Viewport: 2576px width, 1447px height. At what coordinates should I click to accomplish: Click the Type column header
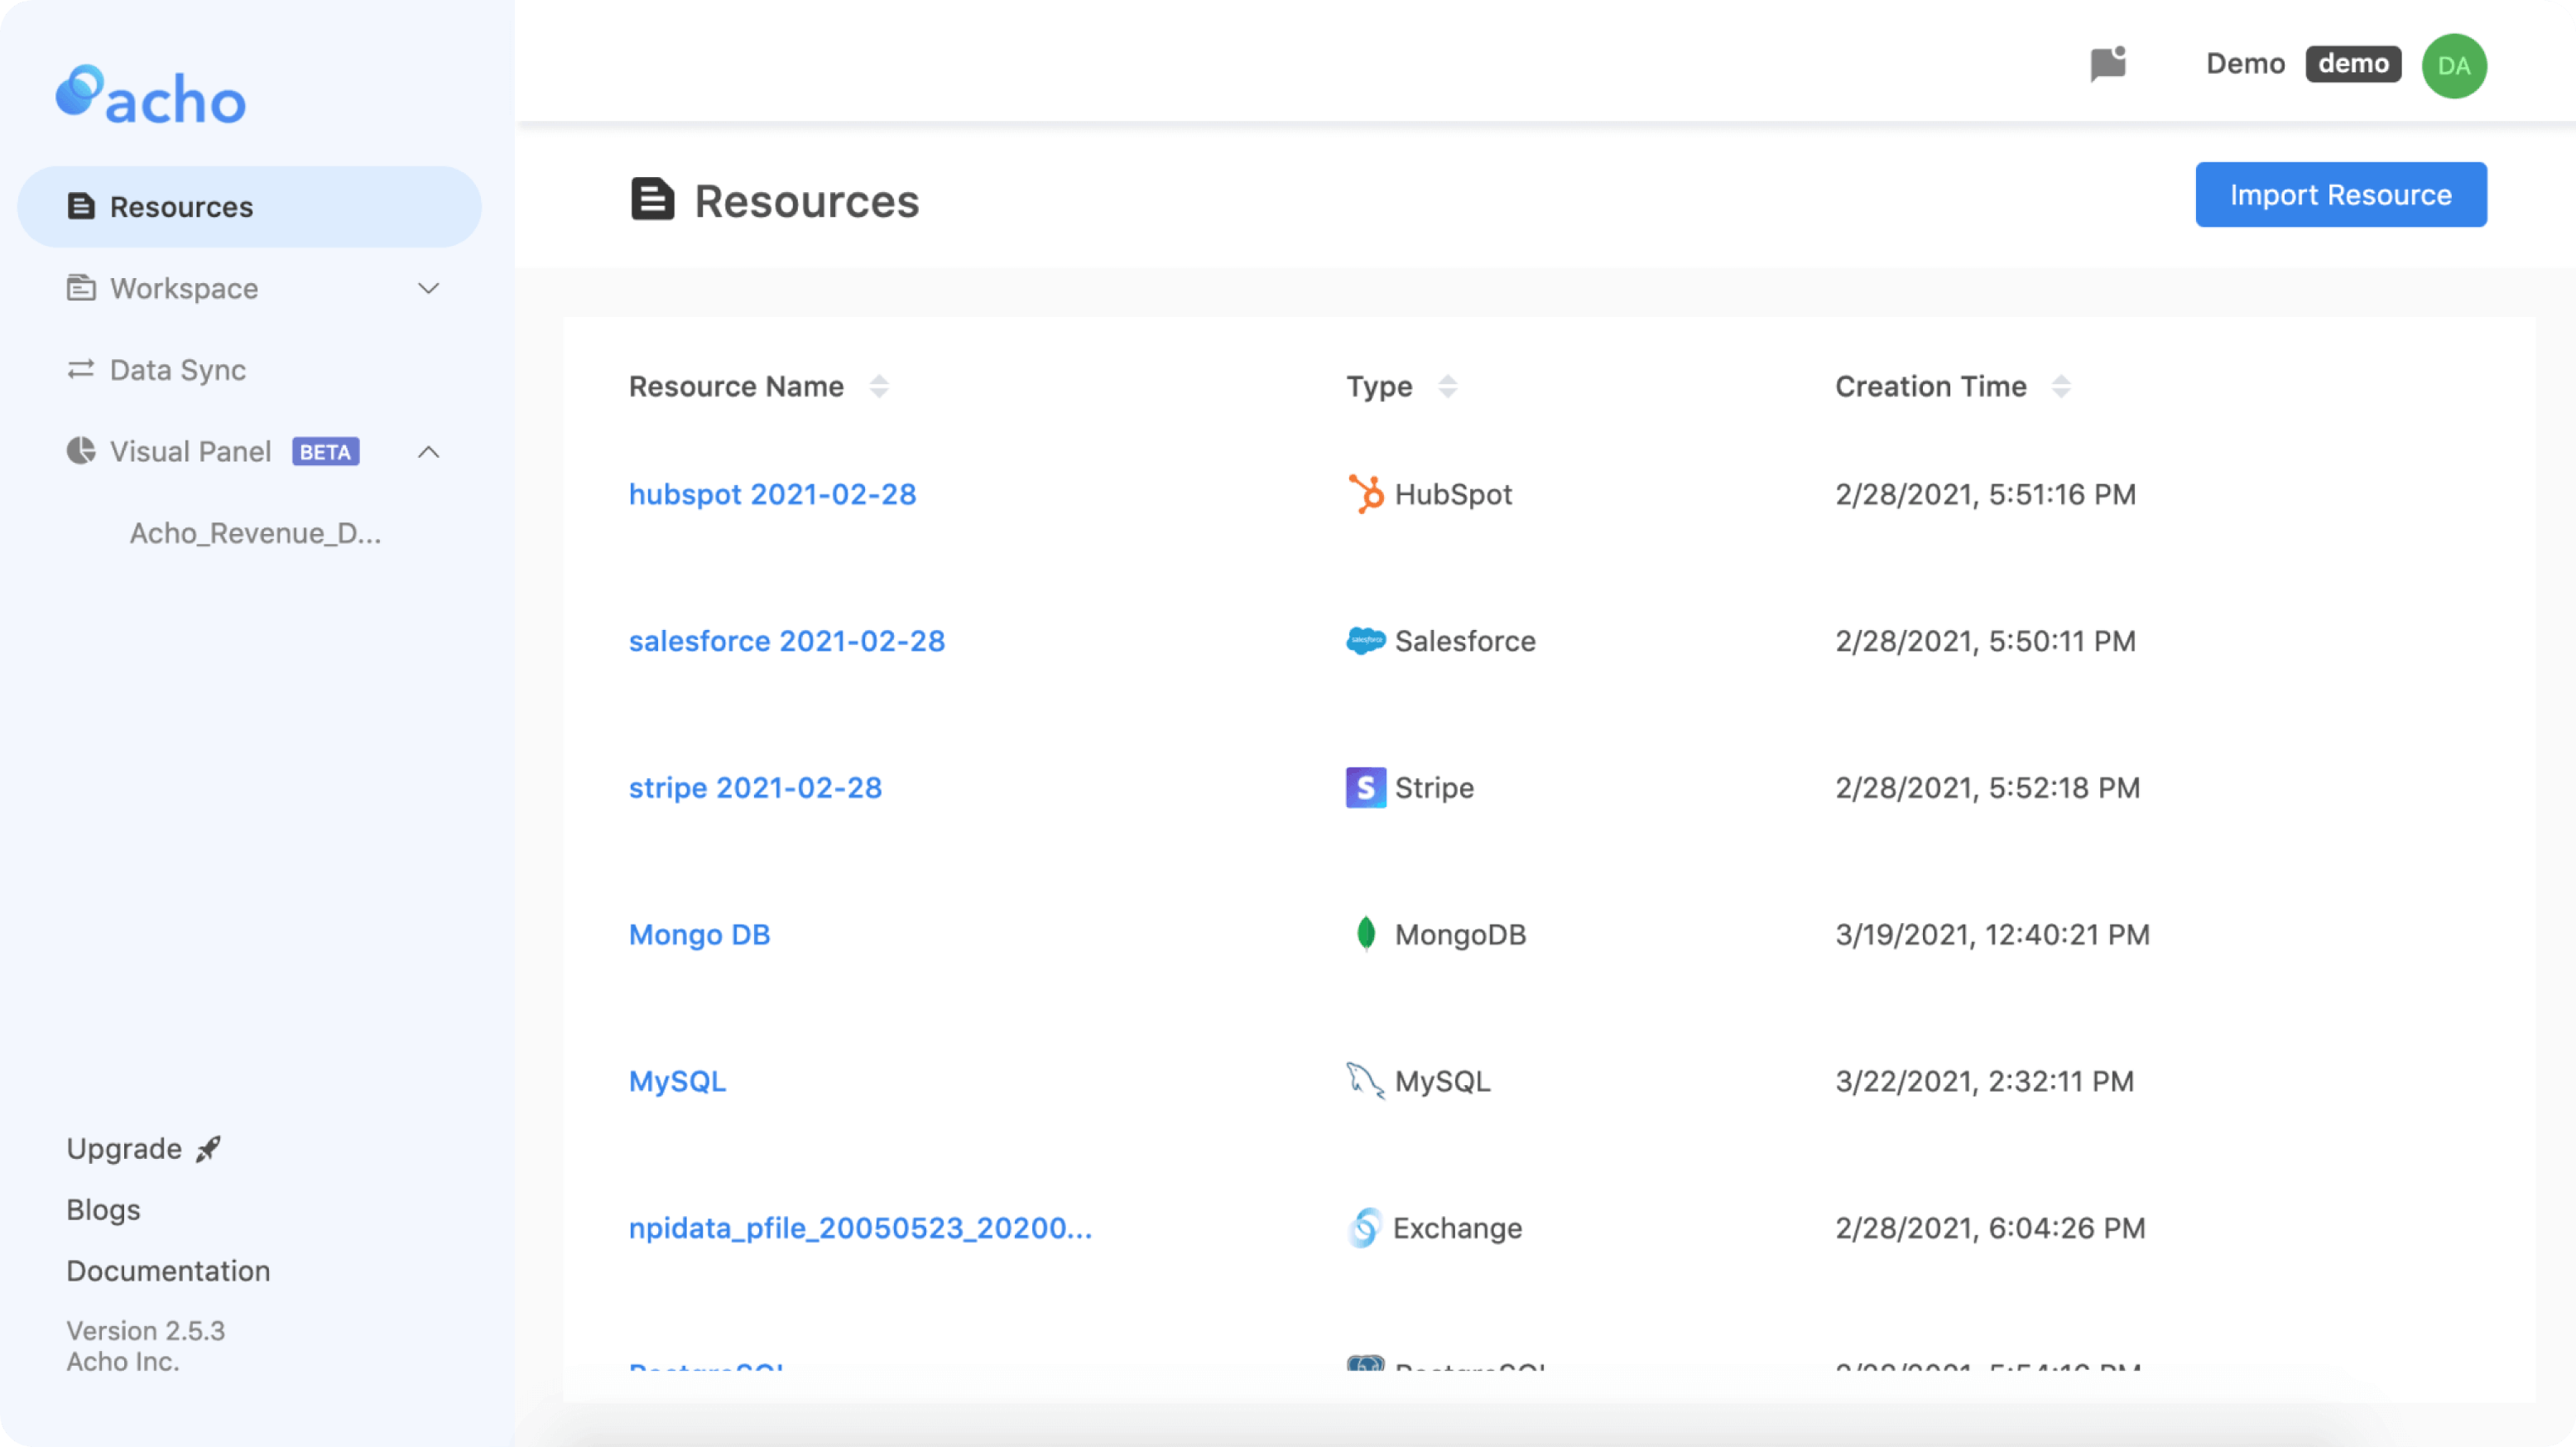click(1379, 386)
